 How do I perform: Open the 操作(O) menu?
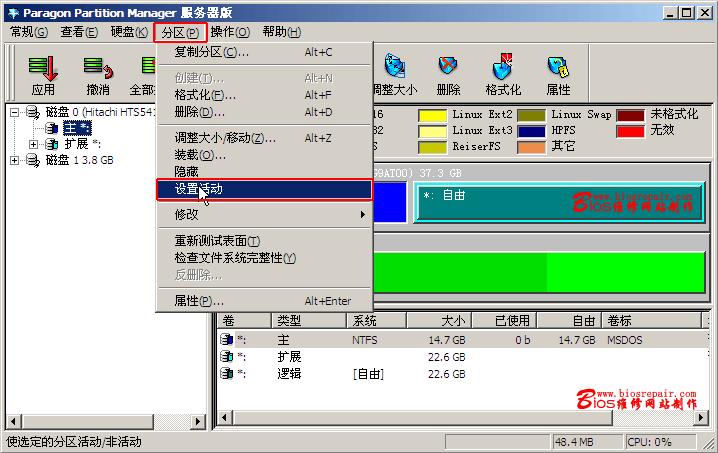(x=230, y=32)
